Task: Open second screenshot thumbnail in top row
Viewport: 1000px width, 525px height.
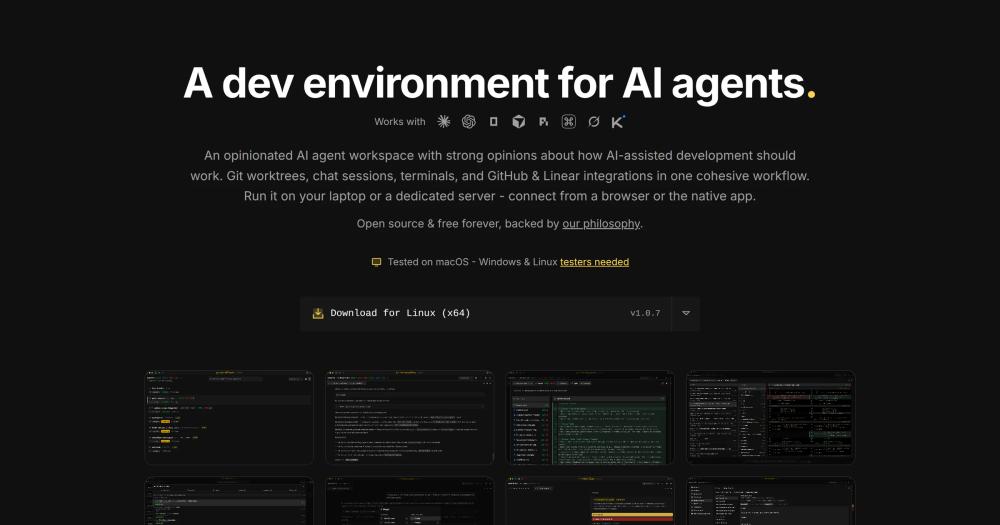Action: coord(409,417)
